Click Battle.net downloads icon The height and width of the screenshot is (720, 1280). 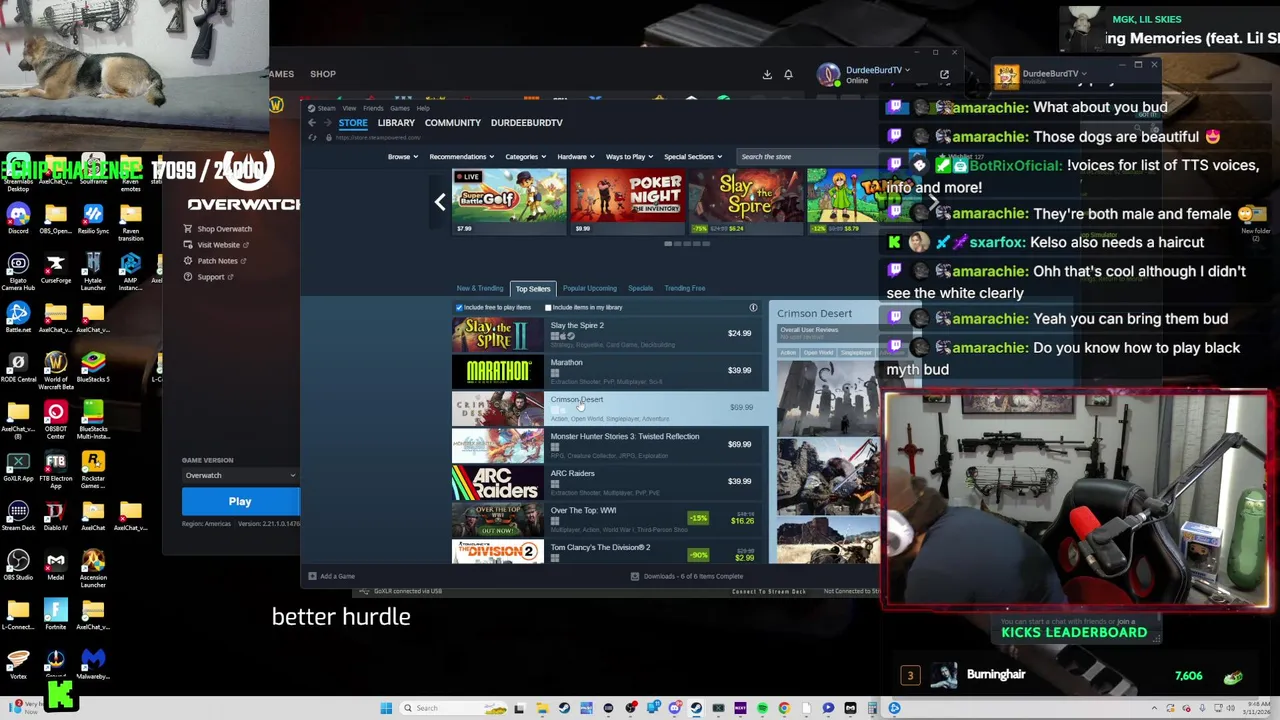tap(767, 74)
